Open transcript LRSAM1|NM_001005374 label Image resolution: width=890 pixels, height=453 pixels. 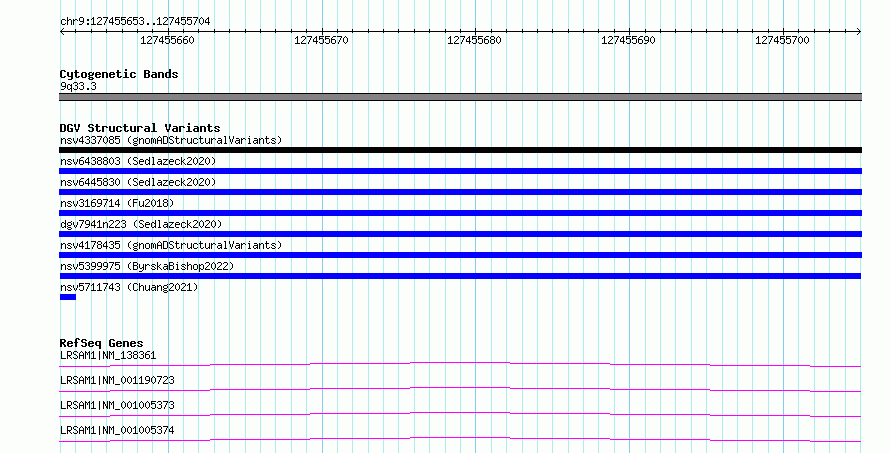point(117,430)
